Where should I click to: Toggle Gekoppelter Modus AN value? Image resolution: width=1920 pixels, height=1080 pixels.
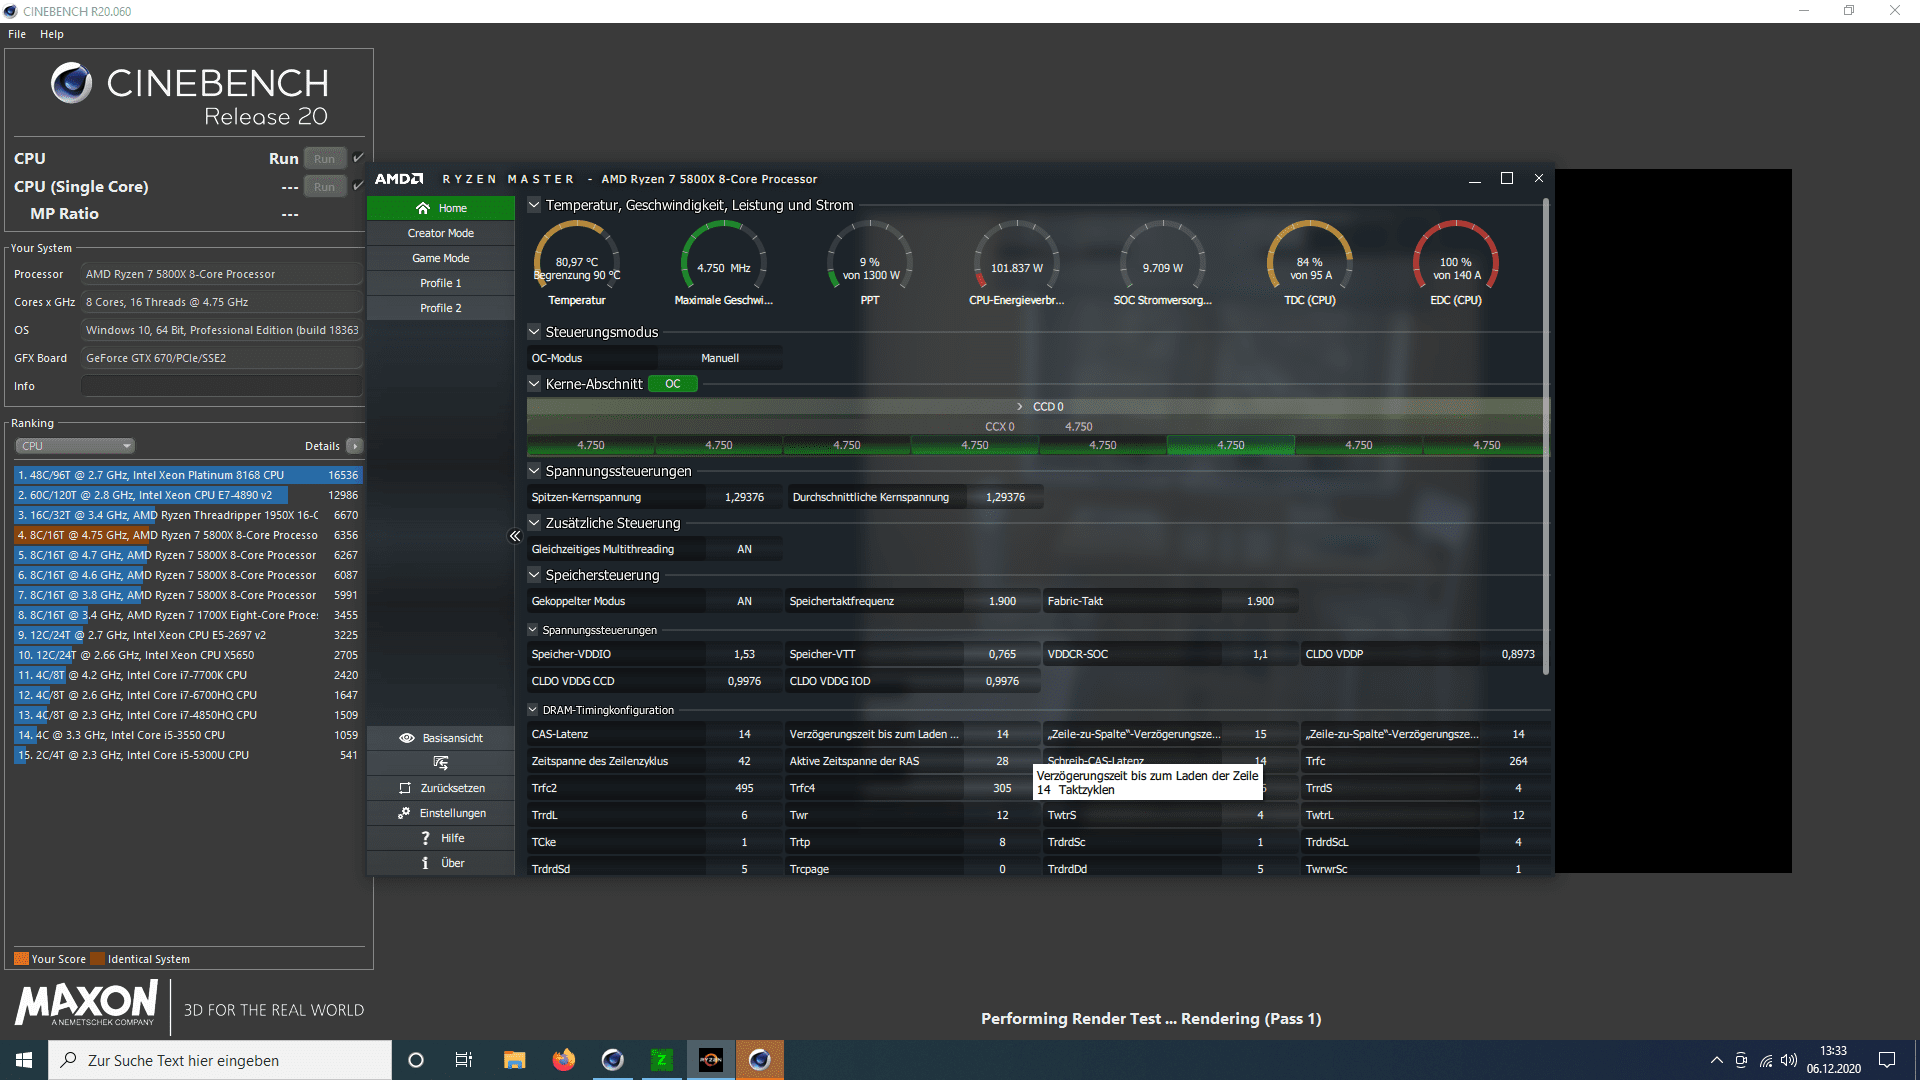744,601
